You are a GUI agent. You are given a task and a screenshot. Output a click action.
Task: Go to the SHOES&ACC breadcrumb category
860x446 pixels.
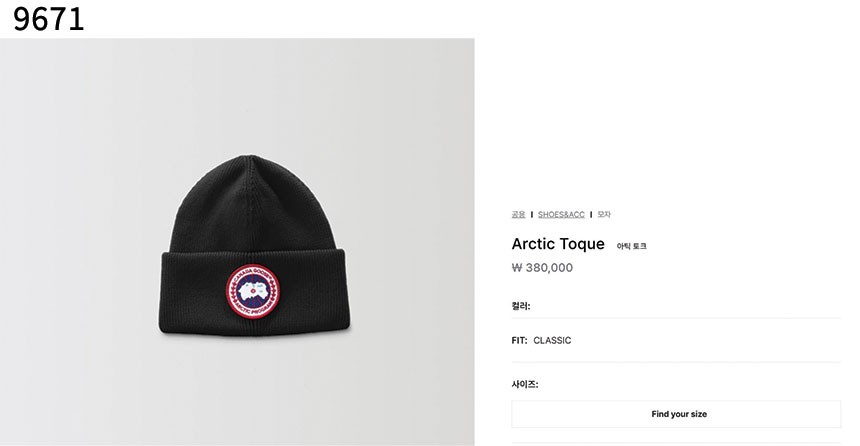tap(561, 214)
